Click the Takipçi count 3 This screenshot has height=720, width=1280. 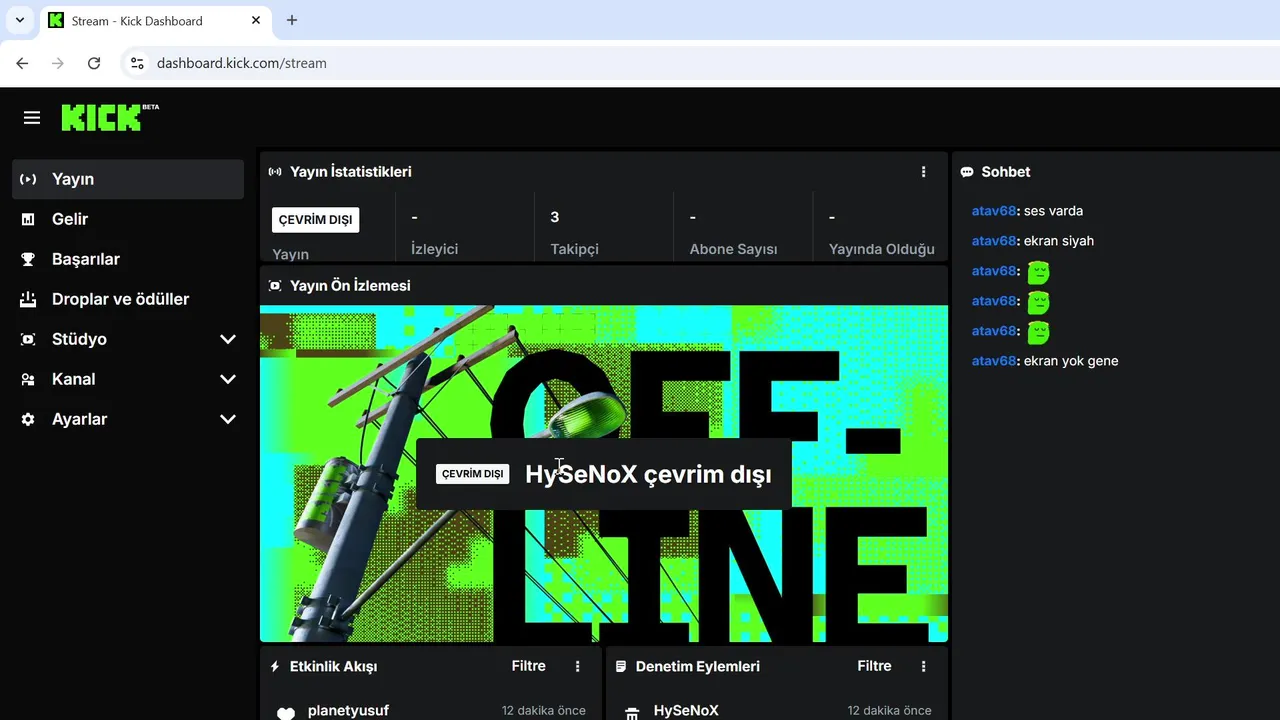(x=555, y=217)
